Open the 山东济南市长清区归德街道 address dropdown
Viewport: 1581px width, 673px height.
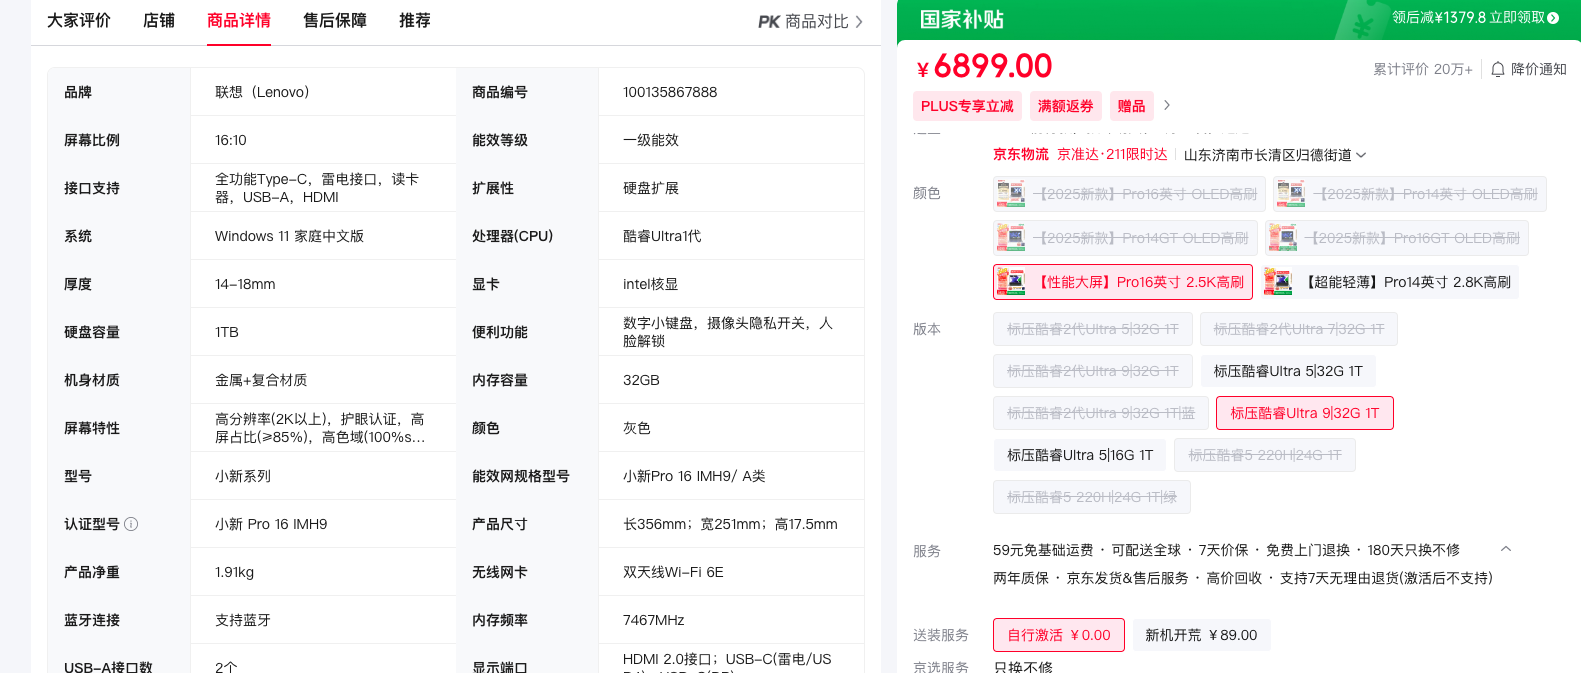(1275, 155)
